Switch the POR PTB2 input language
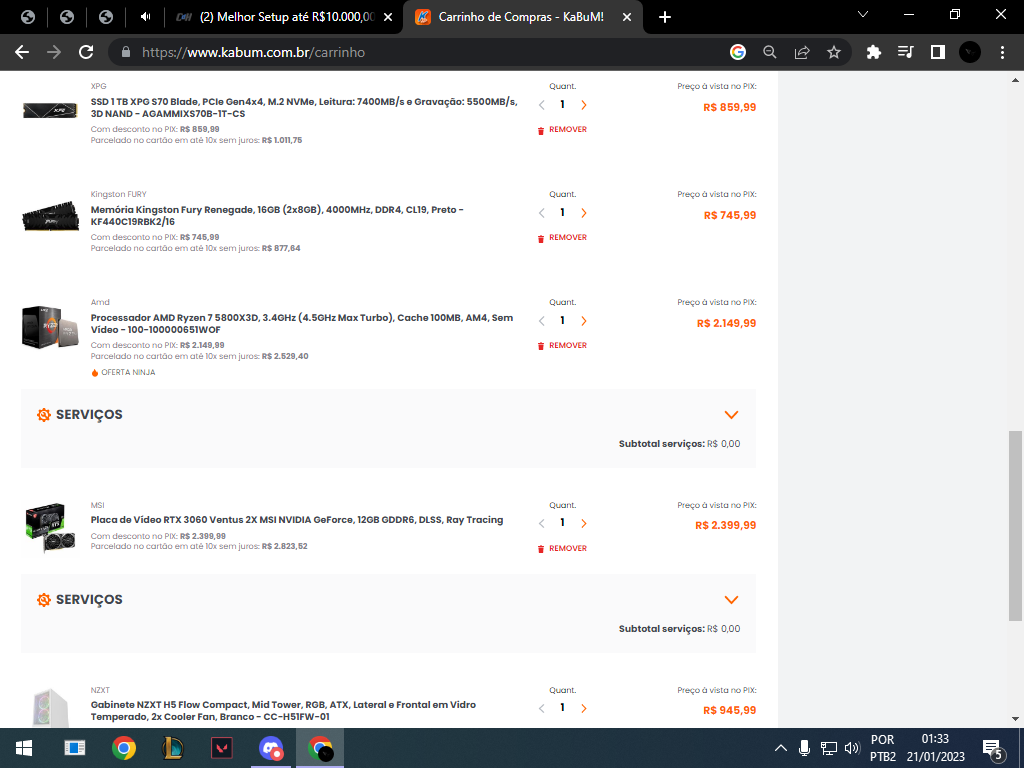 (x=882, y=748)
